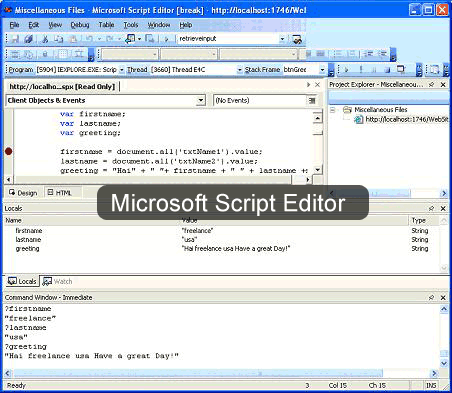Open the Table menu

[x=106, y=25]
